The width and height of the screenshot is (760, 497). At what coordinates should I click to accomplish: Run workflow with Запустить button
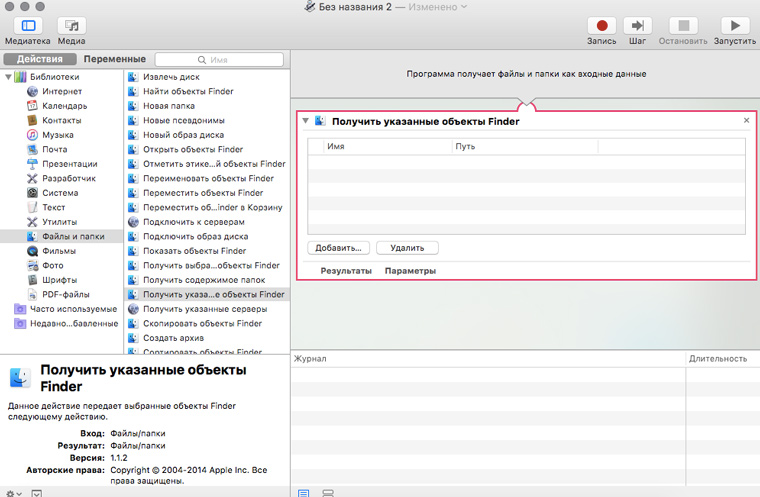pyautogui.click(x=735, y=25)
